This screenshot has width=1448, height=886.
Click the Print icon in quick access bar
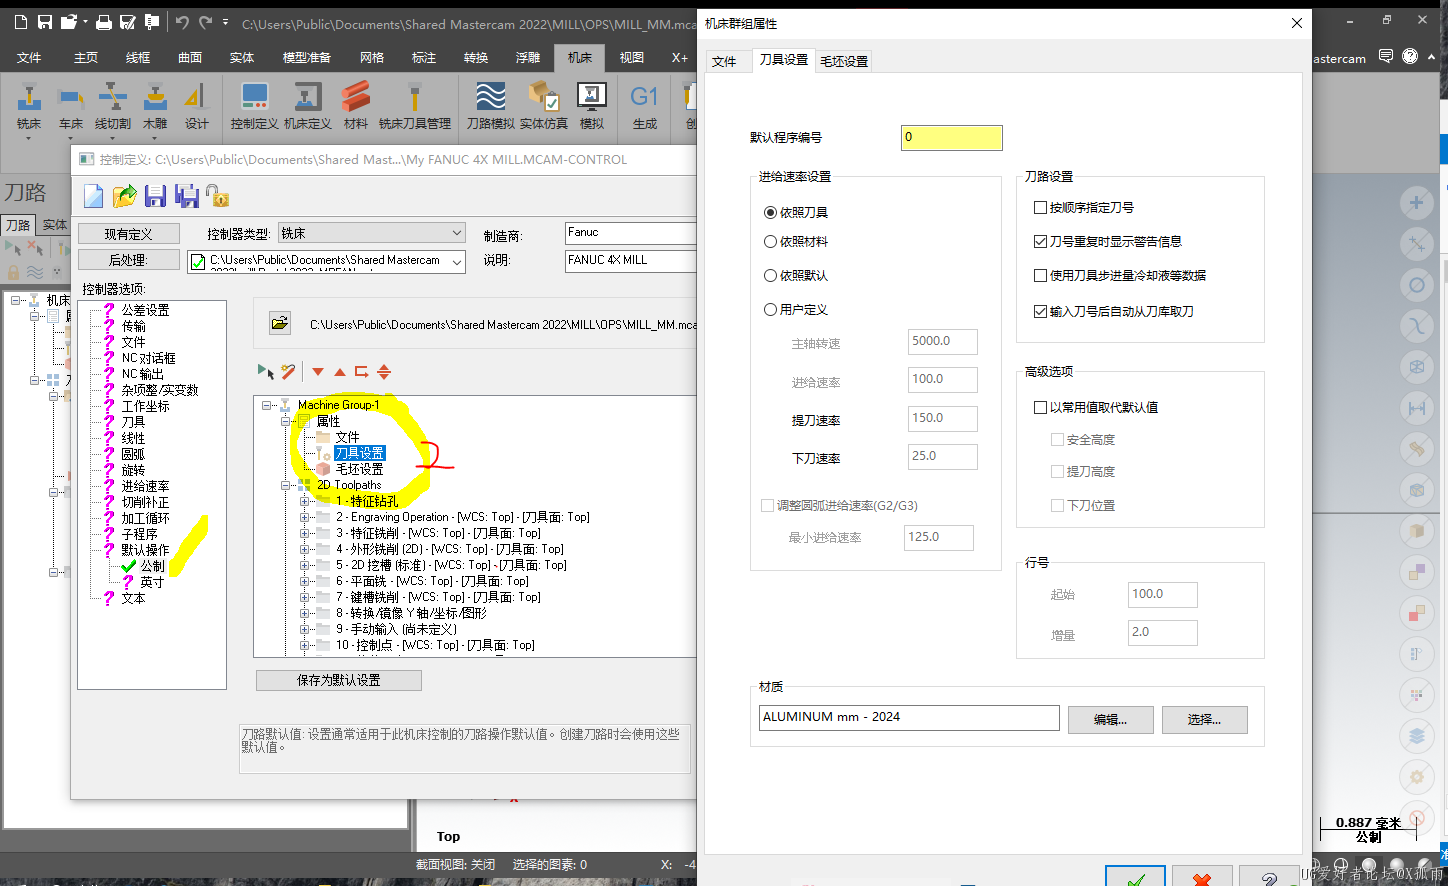(104, 21)
